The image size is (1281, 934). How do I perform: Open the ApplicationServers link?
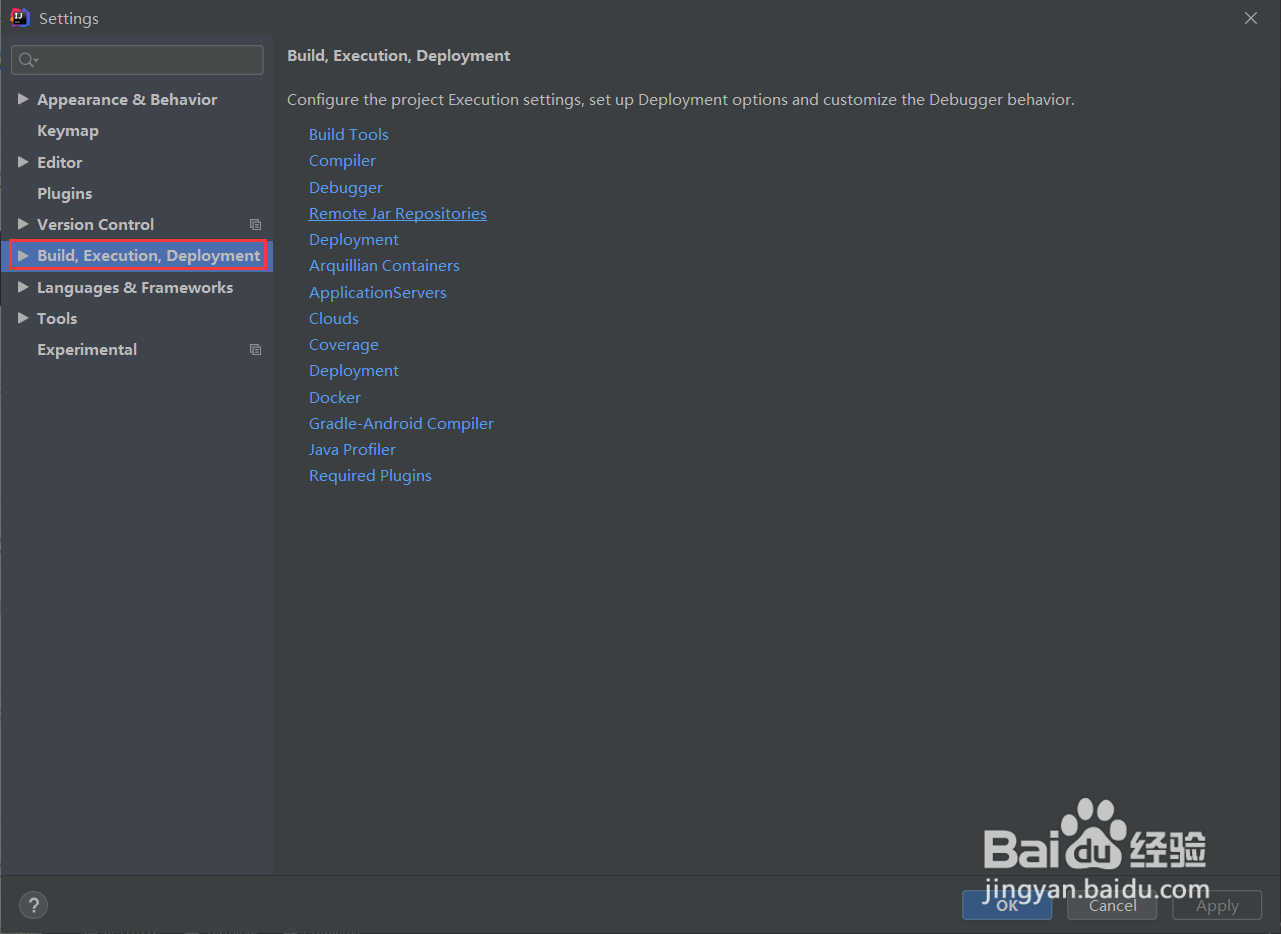pyautogui.click(x=378, y=292)
